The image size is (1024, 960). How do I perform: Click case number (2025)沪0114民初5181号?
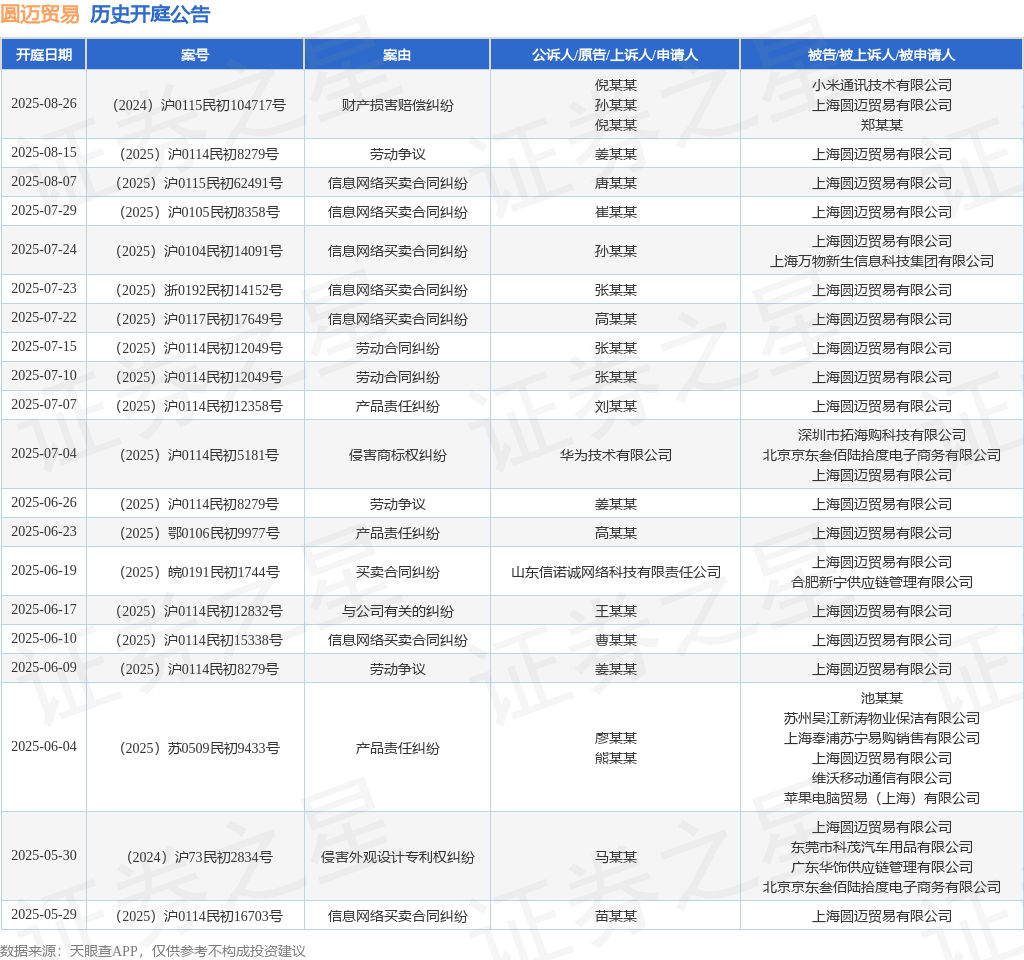[x=199, y=455]
